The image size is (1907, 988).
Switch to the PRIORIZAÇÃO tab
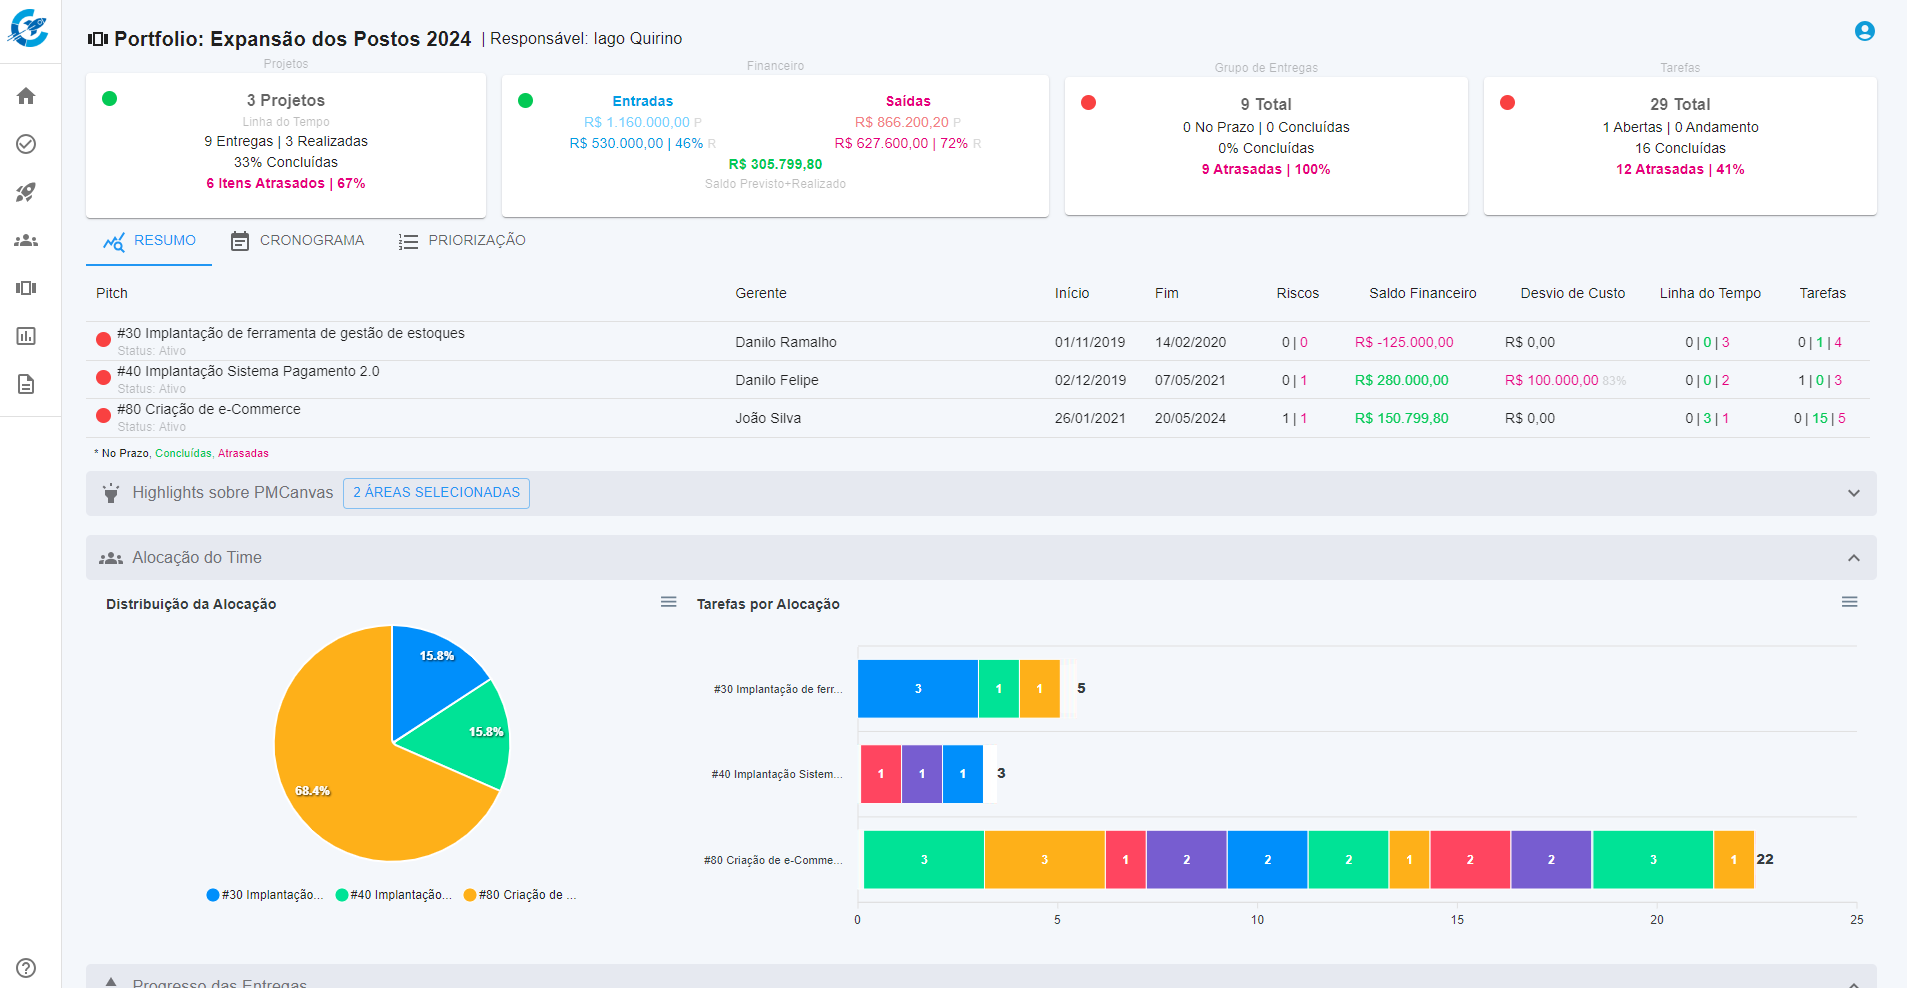462,241
